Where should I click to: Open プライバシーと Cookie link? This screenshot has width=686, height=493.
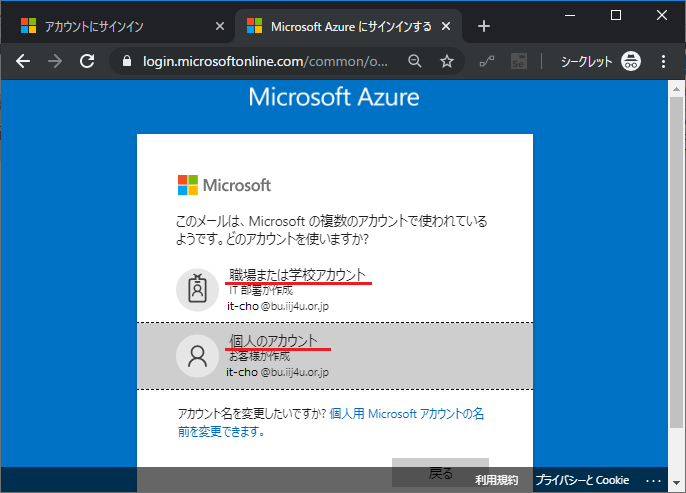582,480
